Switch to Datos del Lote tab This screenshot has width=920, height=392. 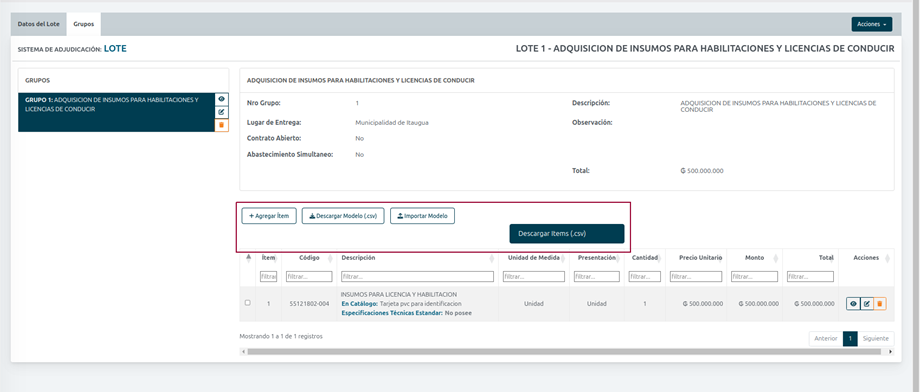pyautogui.click(x=38, y=24)
